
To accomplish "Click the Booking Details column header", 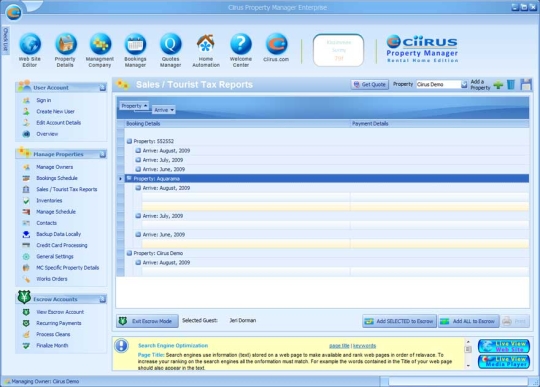I will (x=237, y=124).
